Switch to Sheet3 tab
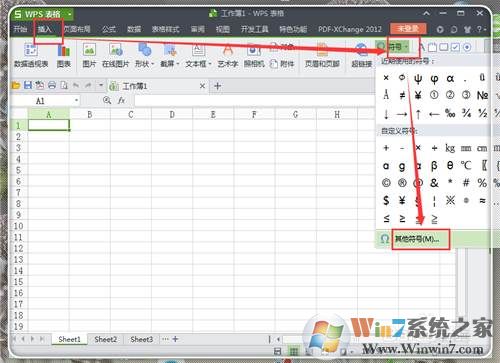This screenshot has height=363, width=500. (x=142, y=339)
